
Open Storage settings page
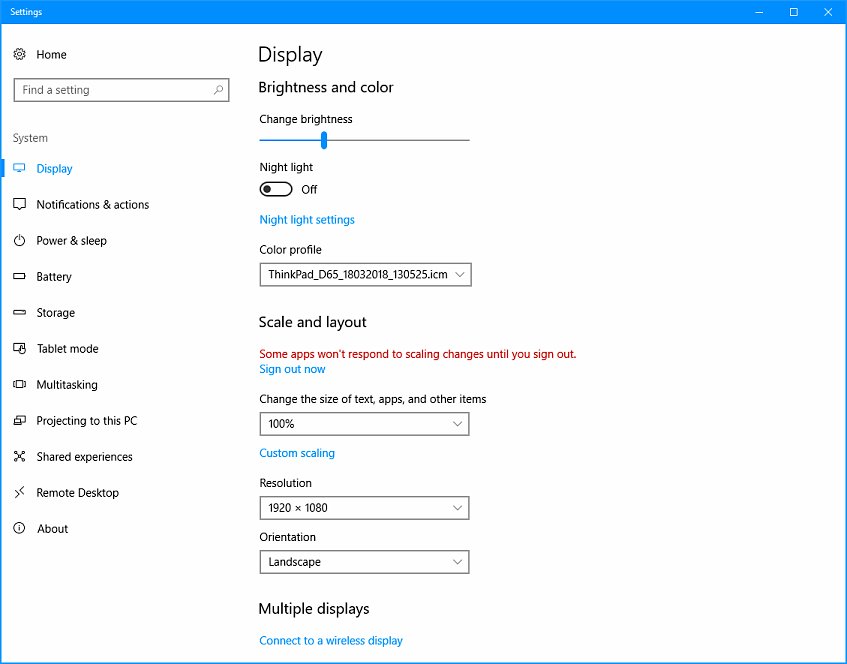point(56,313)
